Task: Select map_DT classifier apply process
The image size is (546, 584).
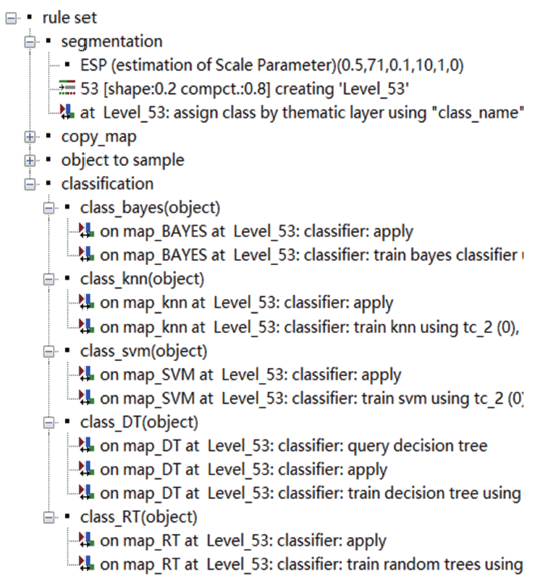Action: (x=243, y=469)
